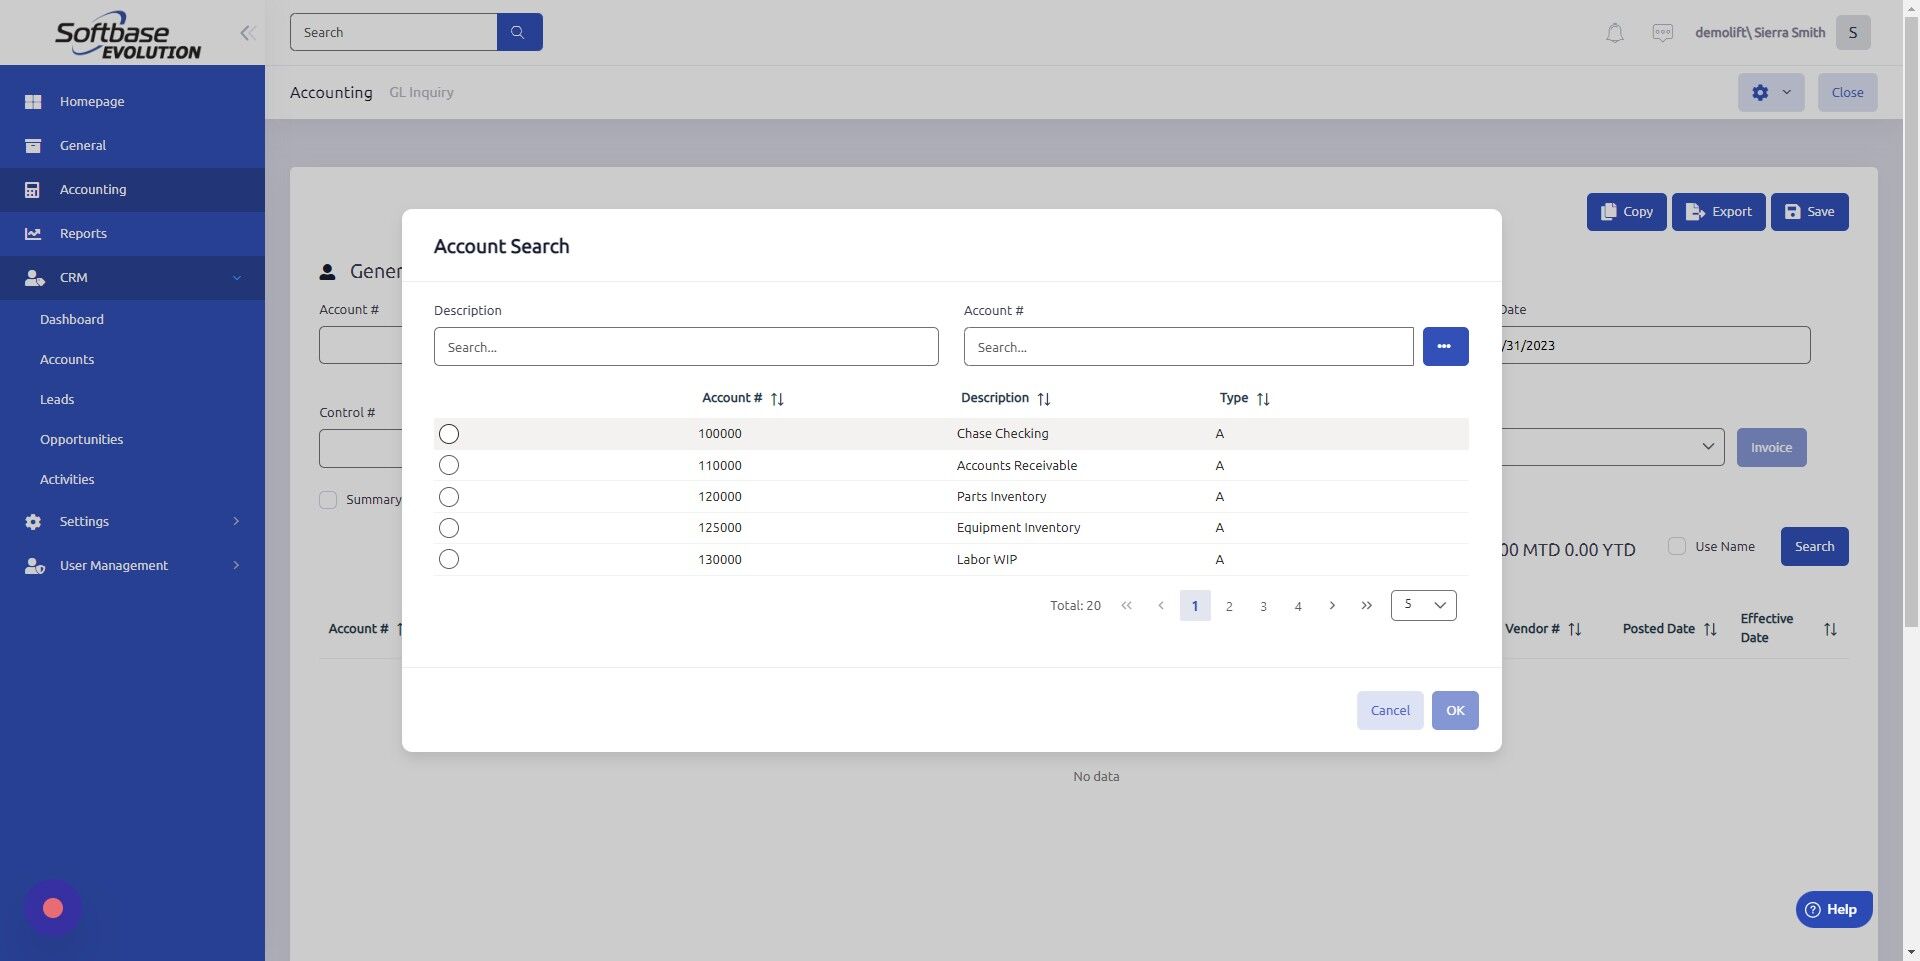
Task: Click the User Management icon in the sidebar
Action: pyautogui.click(x=34, y=566)
